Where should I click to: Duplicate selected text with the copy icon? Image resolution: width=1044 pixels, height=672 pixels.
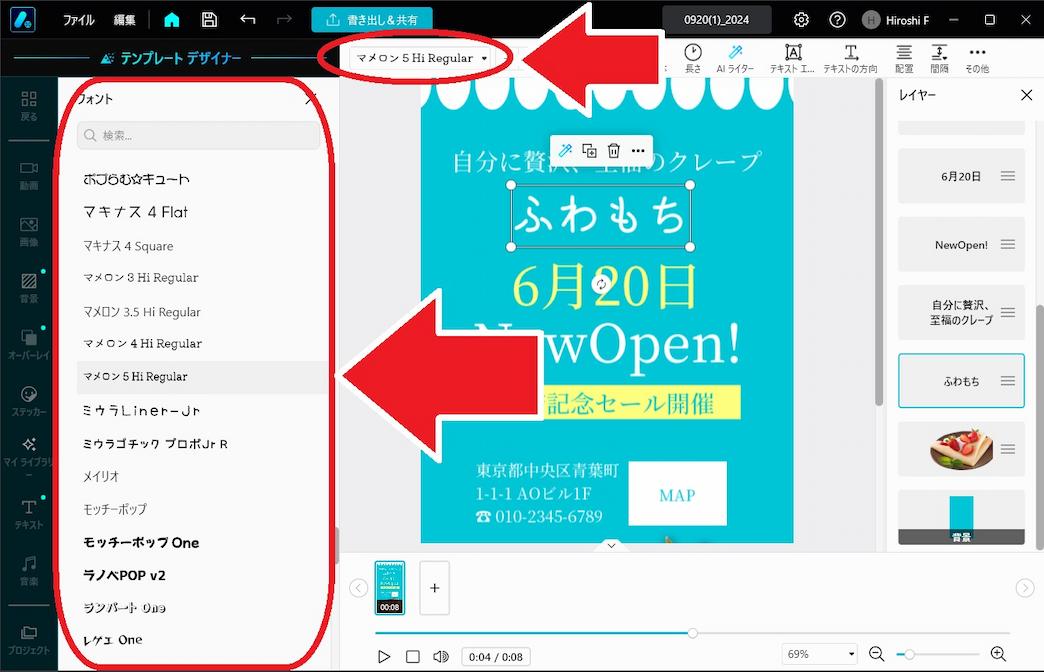click(x=589, y=151)
